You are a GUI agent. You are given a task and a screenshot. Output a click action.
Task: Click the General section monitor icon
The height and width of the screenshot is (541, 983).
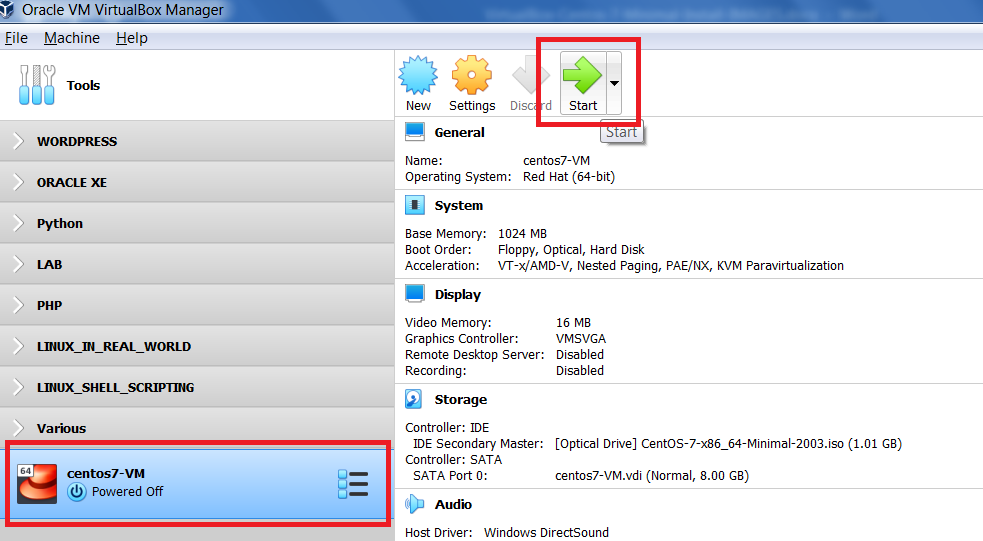point(415,132)
